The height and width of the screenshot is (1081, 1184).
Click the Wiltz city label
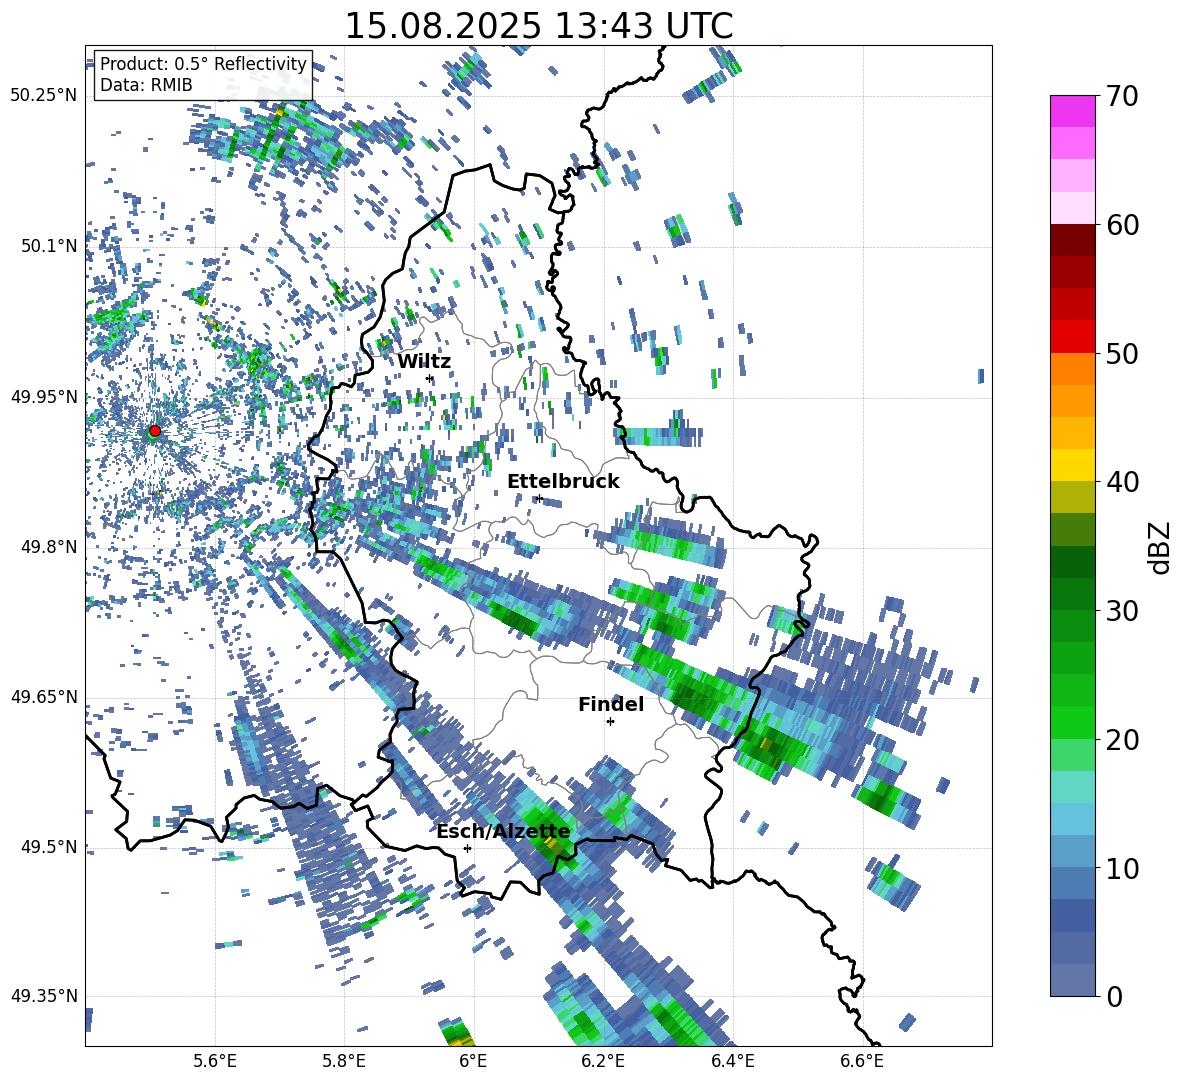(x=424, y=362)
